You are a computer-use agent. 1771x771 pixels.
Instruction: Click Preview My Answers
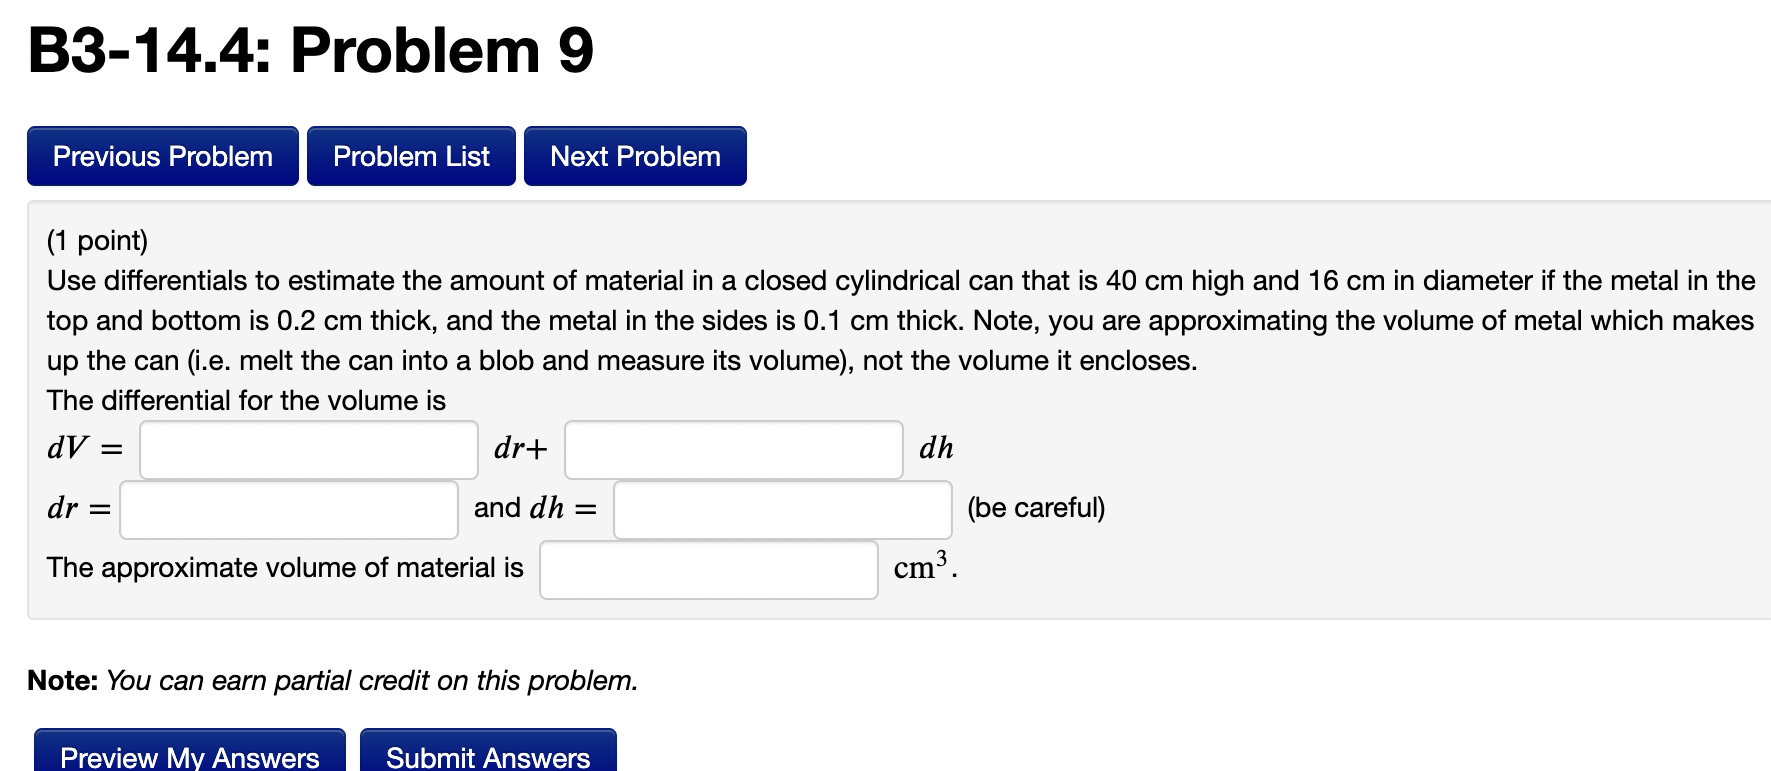pyautogui.click(x=188, y=757)
